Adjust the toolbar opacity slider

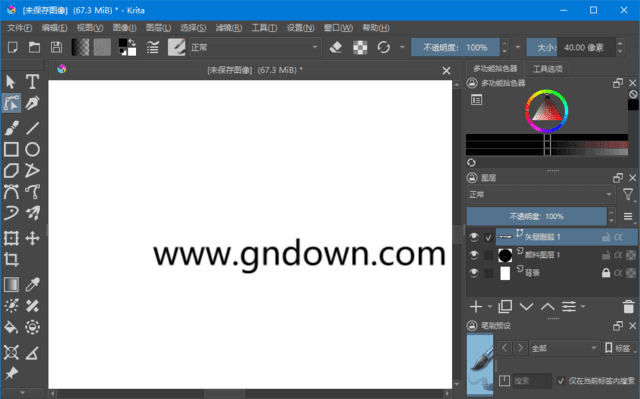(x=455, y=48)
